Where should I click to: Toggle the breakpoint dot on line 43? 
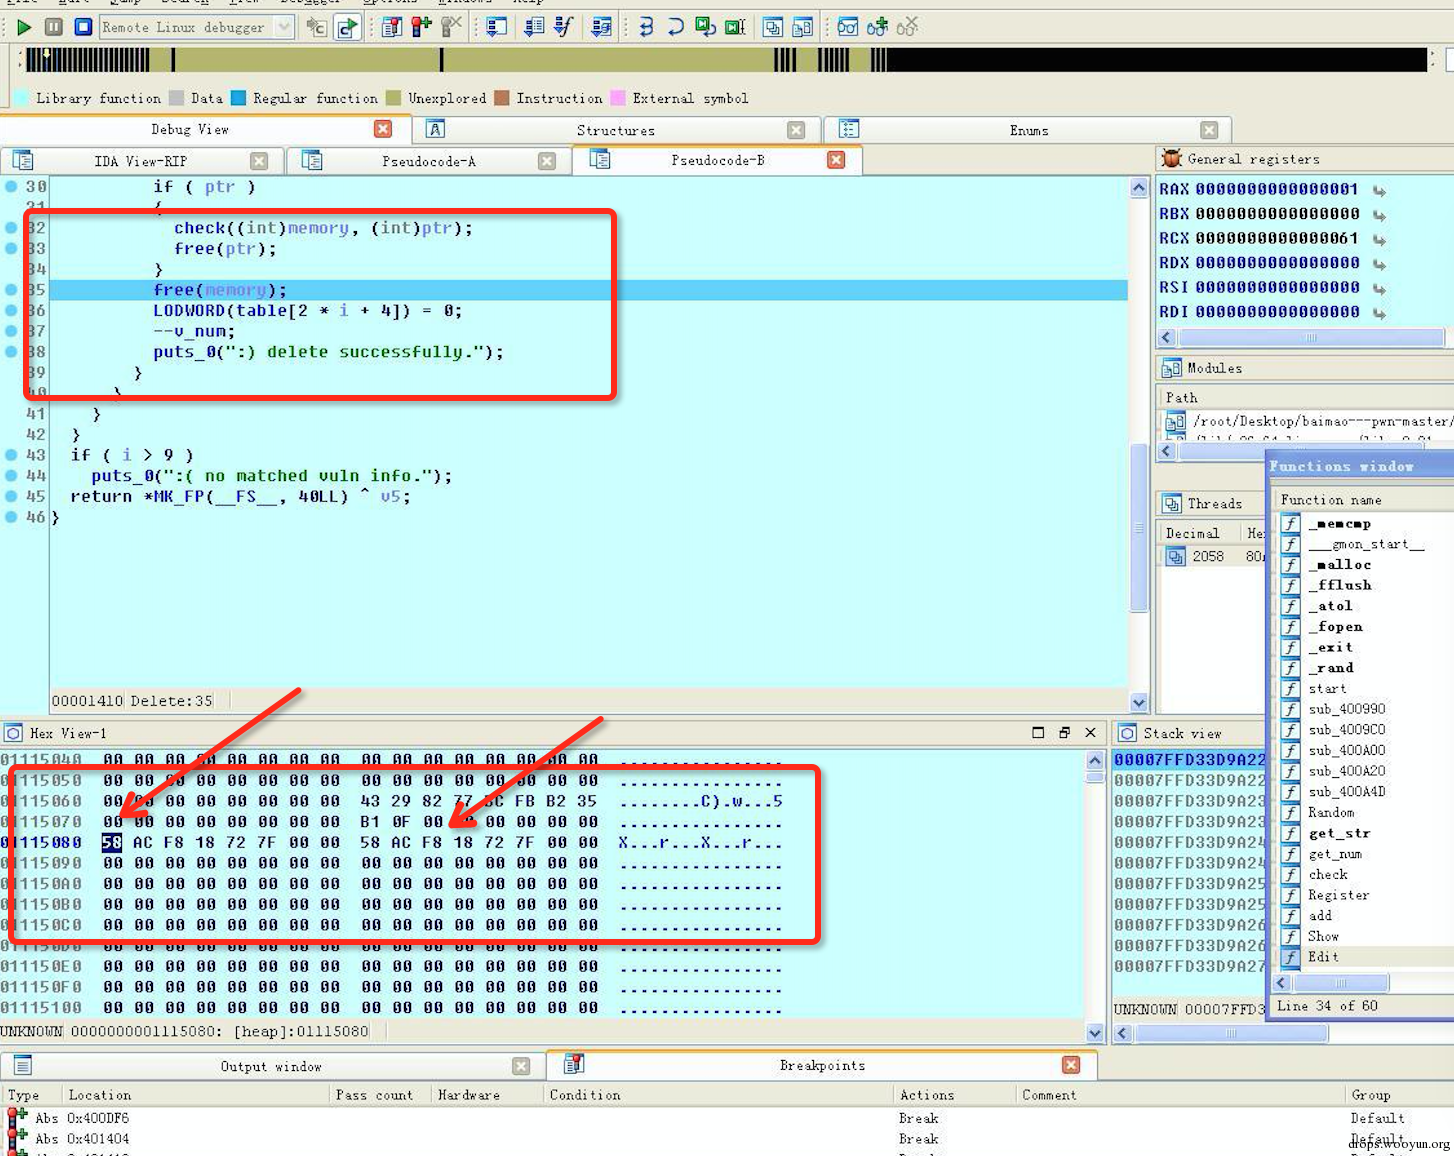coord(11,455)
